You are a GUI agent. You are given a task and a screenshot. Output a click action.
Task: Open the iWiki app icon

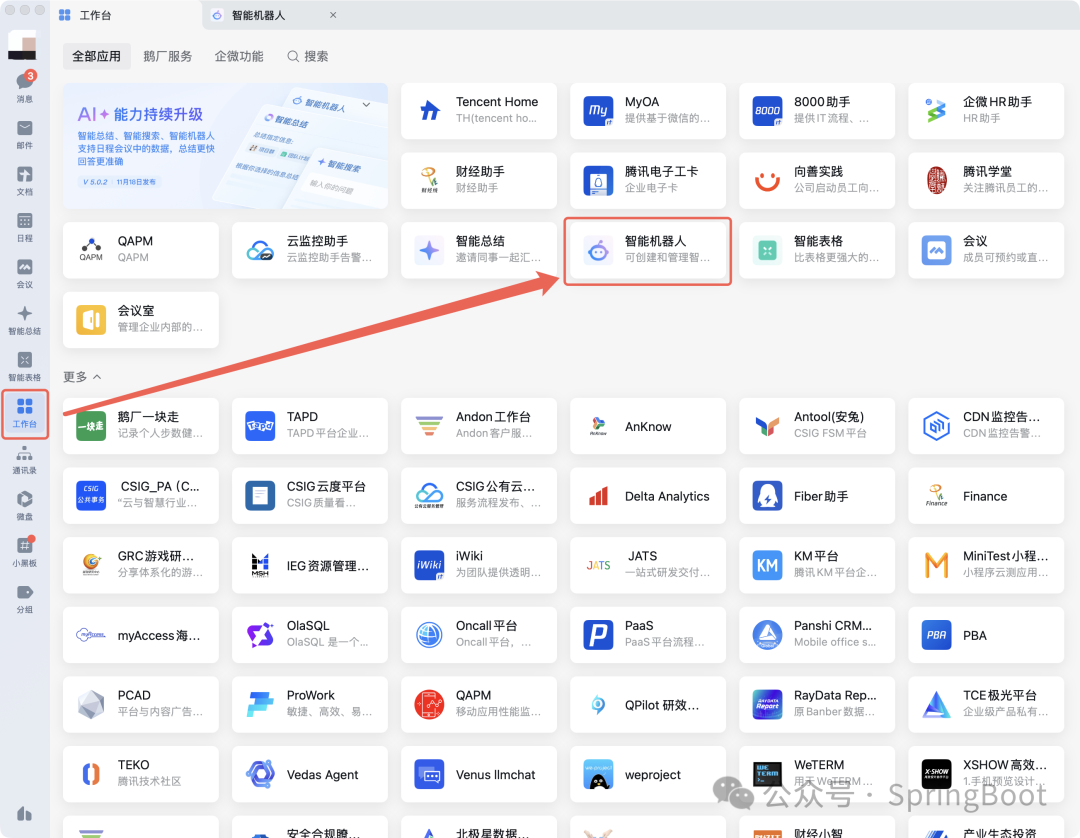click(x=430, y=565)
